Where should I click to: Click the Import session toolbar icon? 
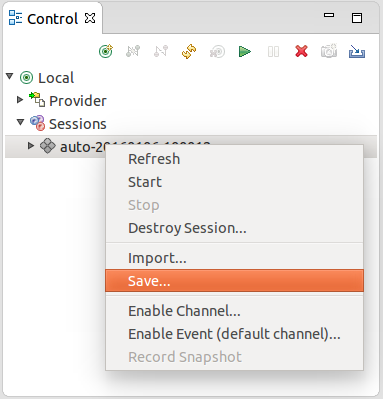coord(357,51)
